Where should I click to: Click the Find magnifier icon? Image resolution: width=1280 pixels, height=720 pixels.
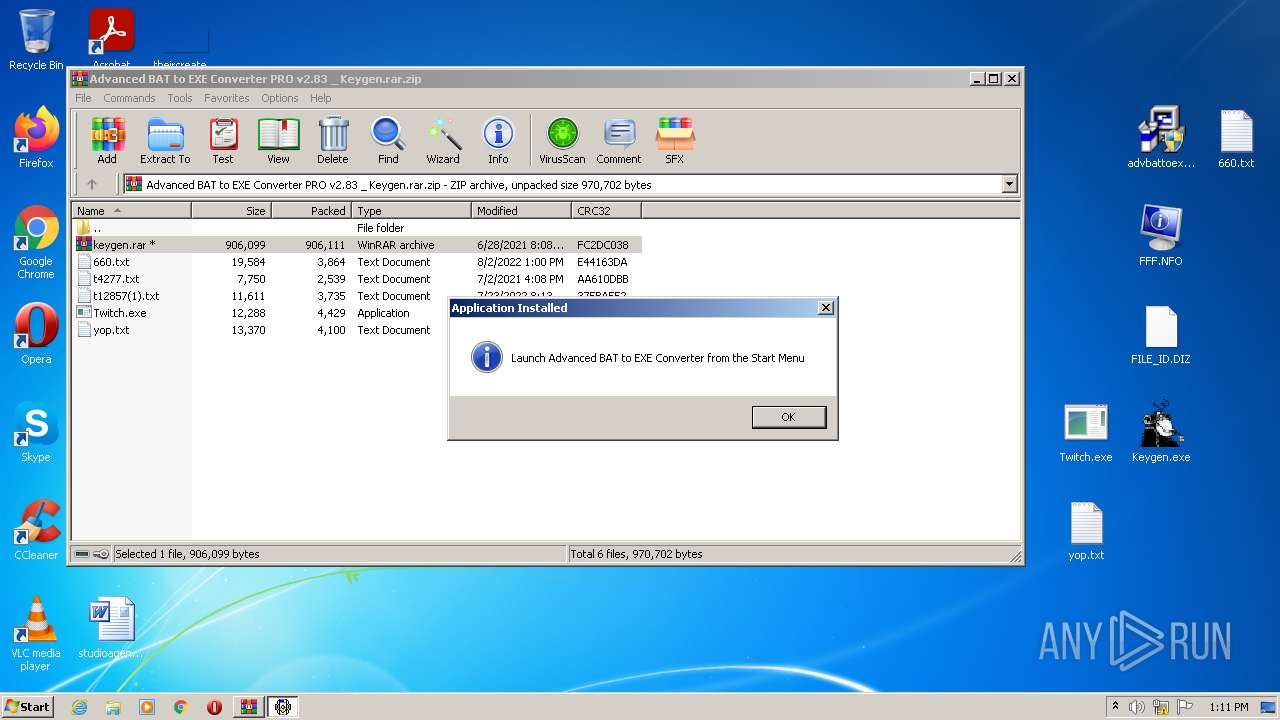coord(388,141)
